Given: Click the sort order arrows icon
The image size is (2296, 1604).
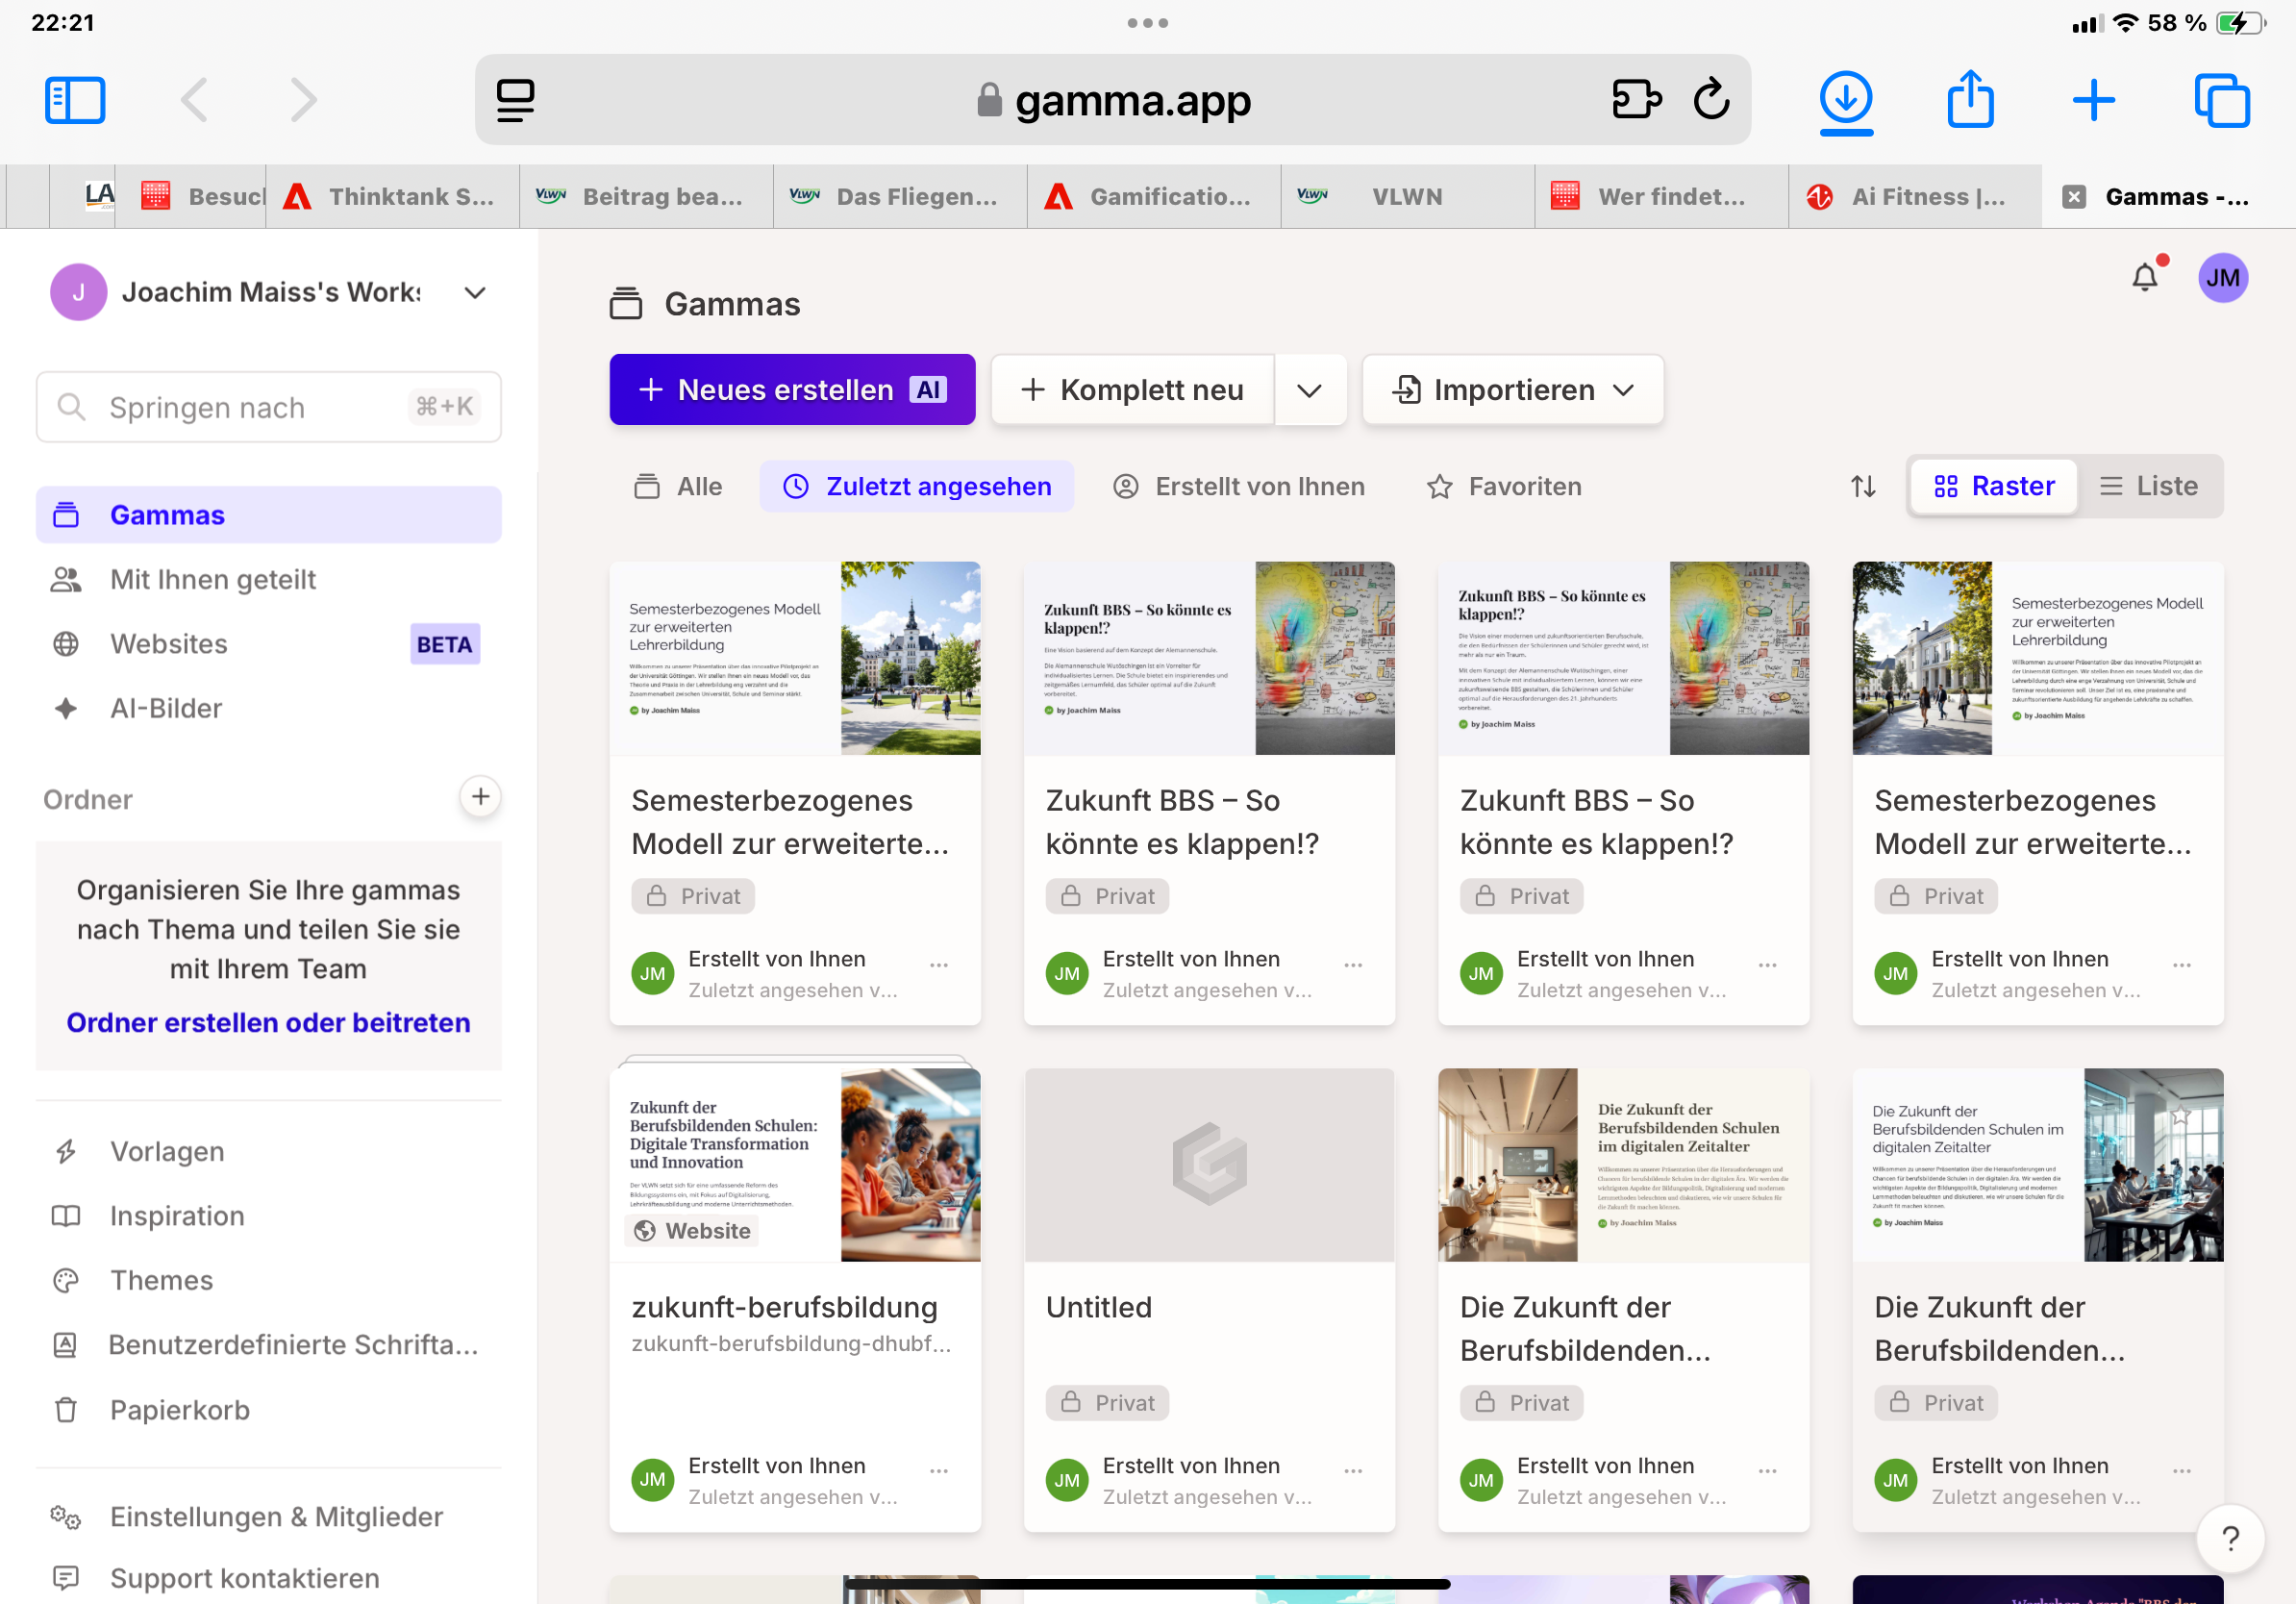Looking at the screenshot, I should pyautogui.click(x=1862, y=487).
